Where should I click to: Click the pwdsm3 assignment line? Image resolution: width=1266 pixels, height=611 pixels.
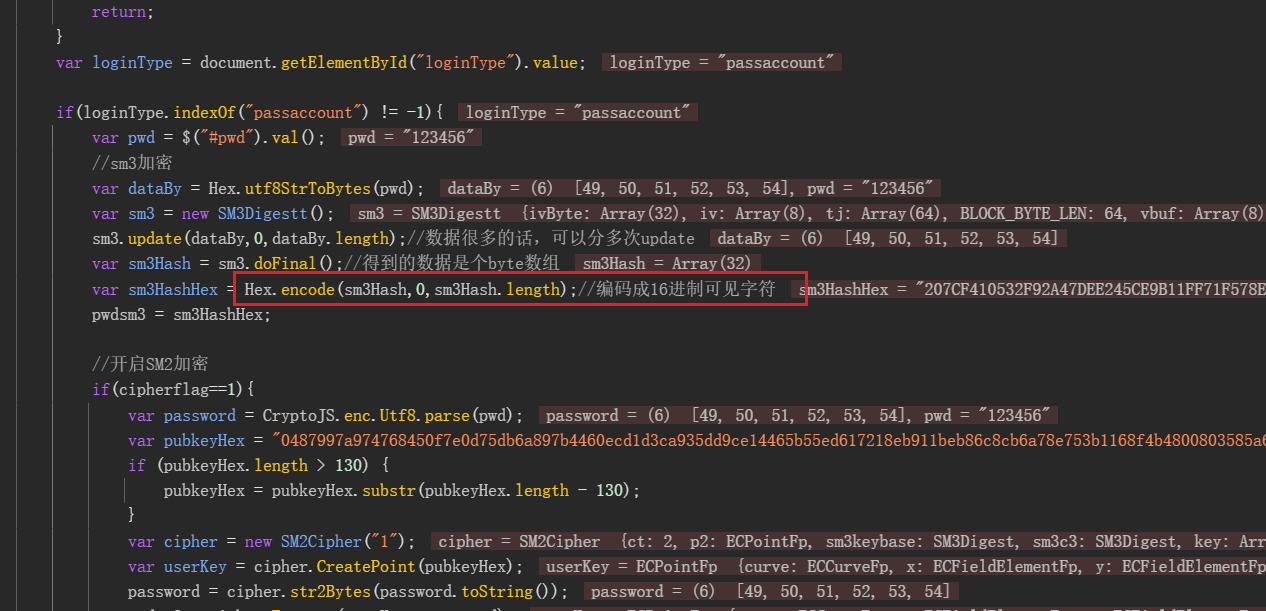(x=181, y=314)
